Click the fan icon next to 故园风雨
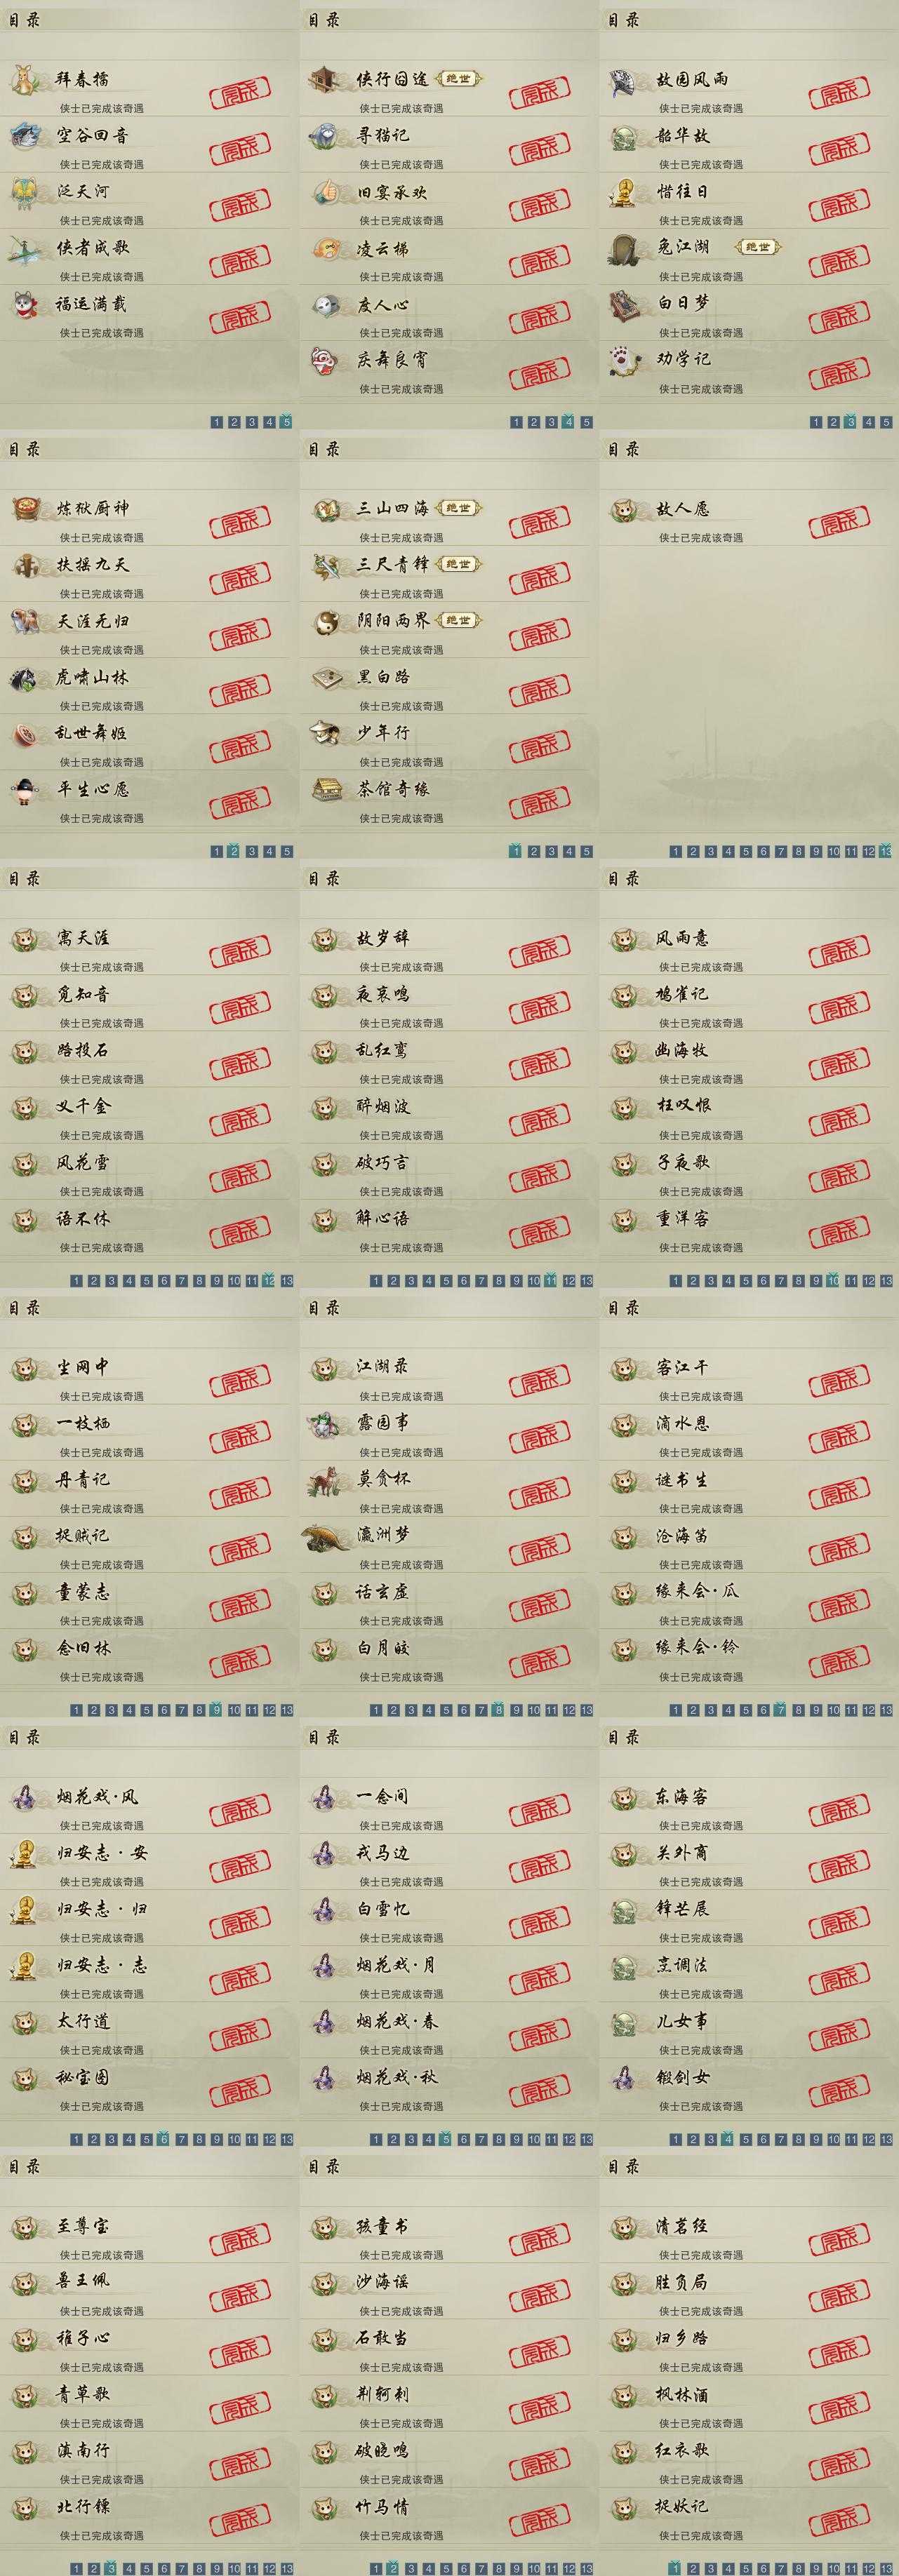The height and width of the screenshot is (2576, 899). tap(625, 80)
